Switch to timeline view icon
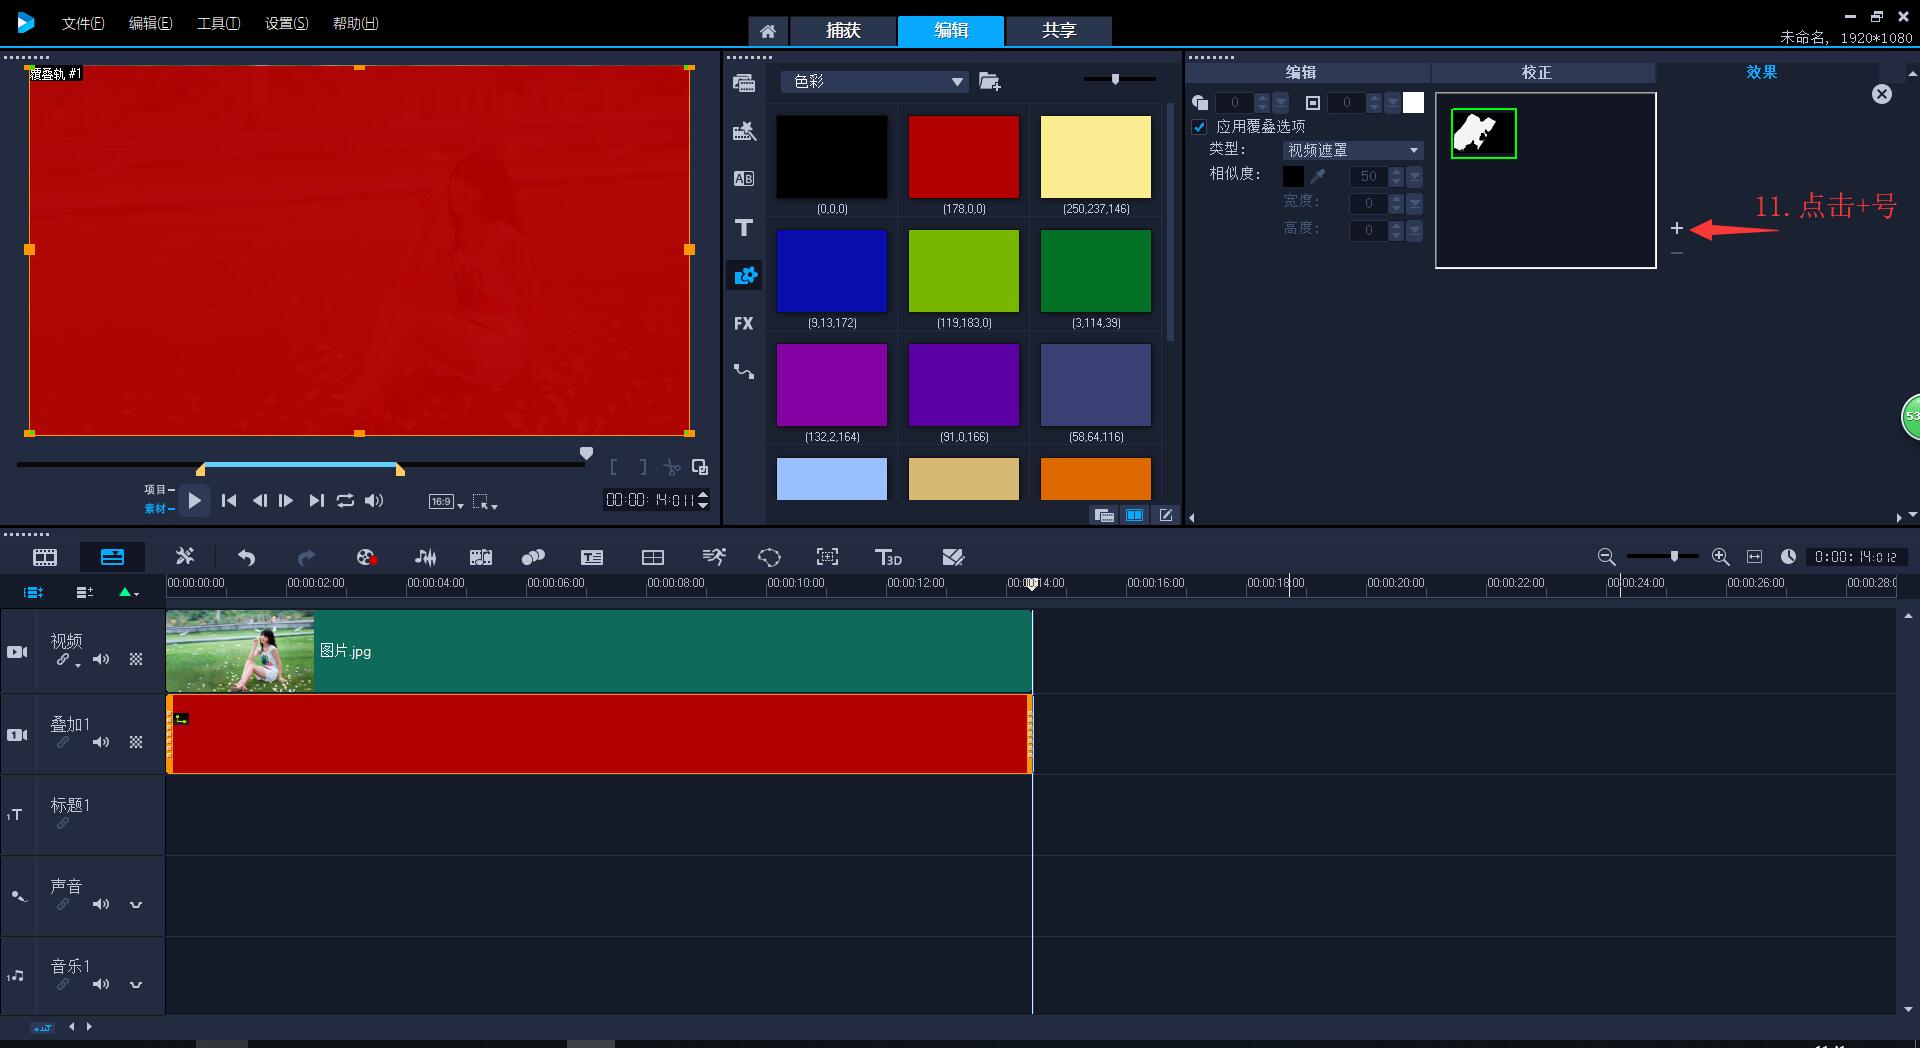 (112, 557)
